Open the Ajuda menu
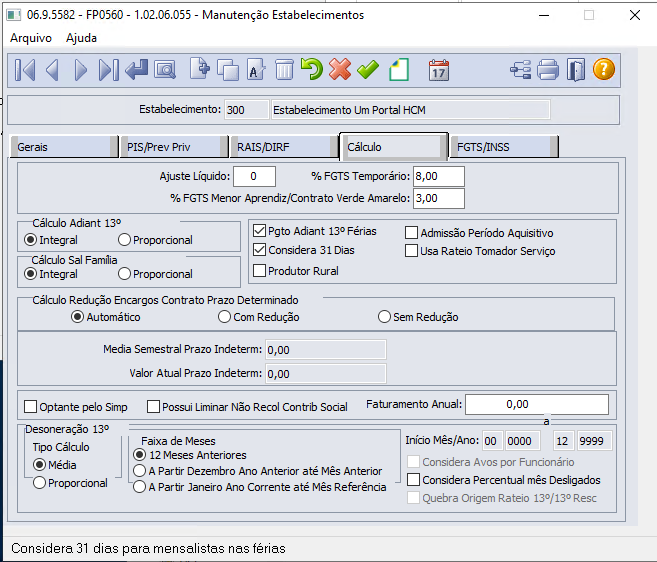The image size is (657, 562). (x=81, y=38)
